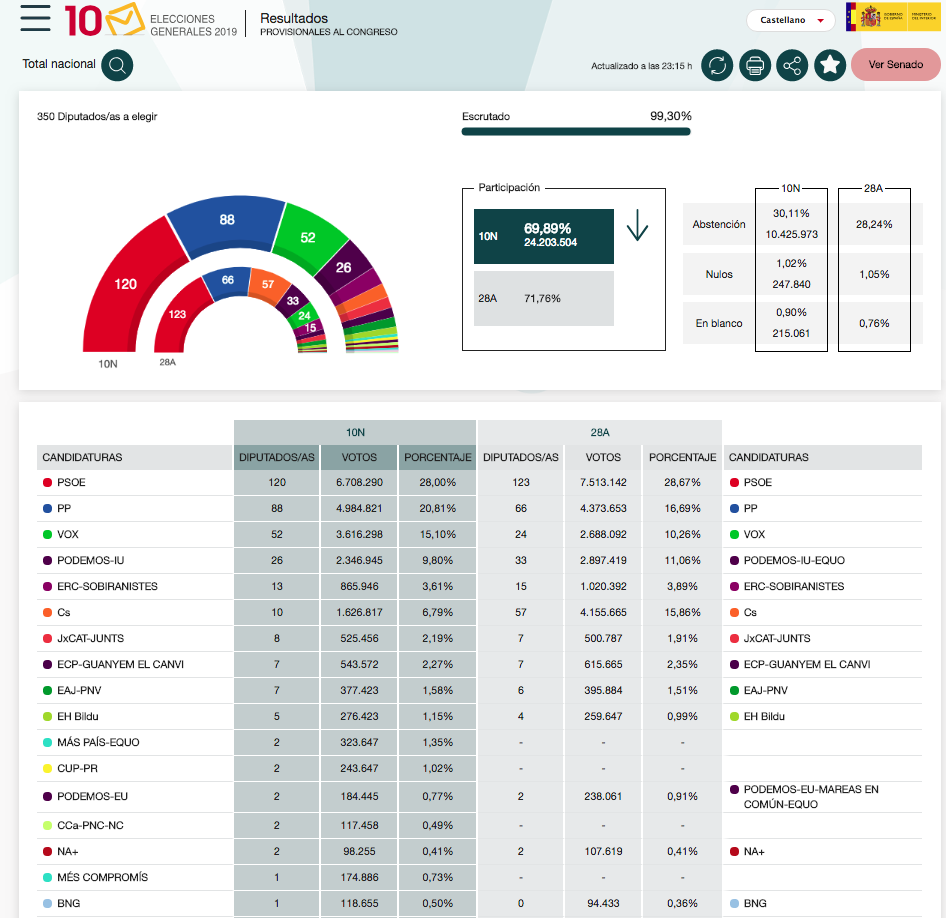Open the hamburger navigation menu
The height and width of the screenshot is (918, 946).
coord(35,17)
